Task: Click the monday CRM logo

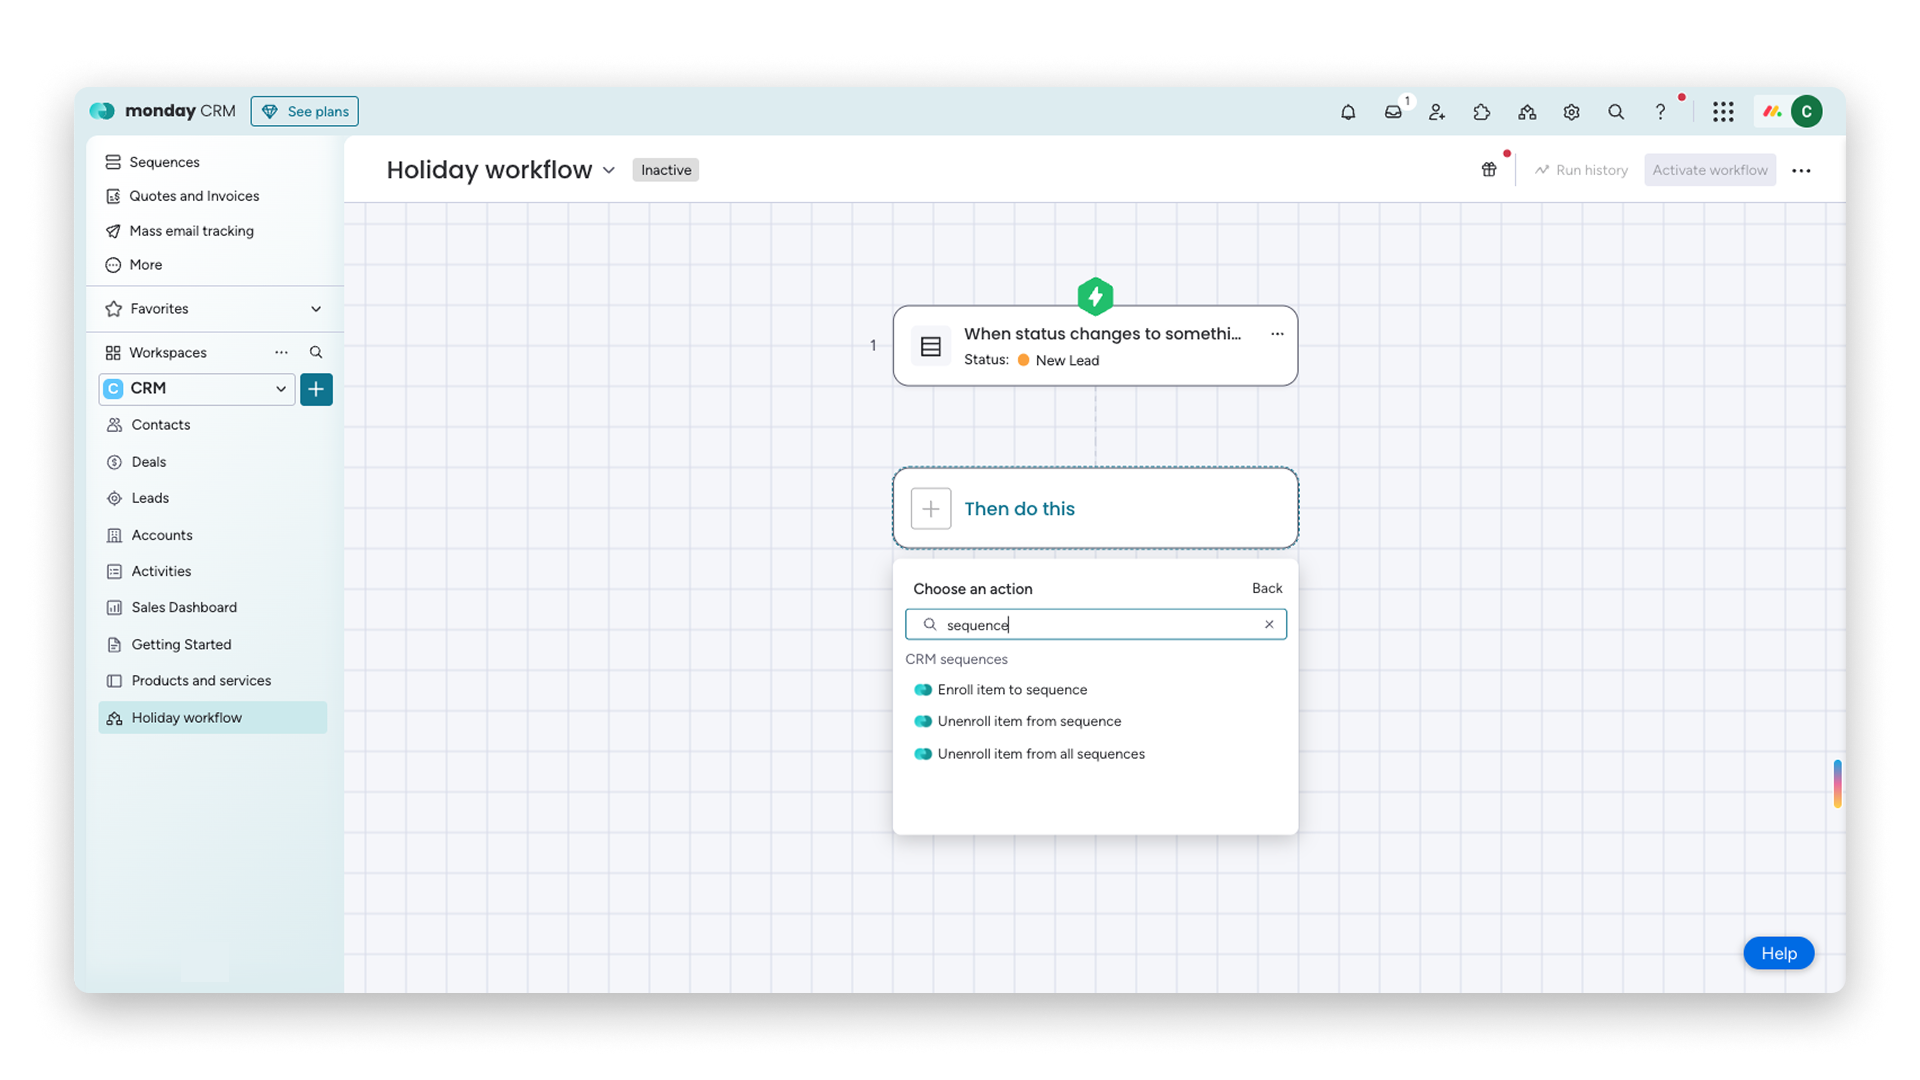Action: [x=163, y=111]
